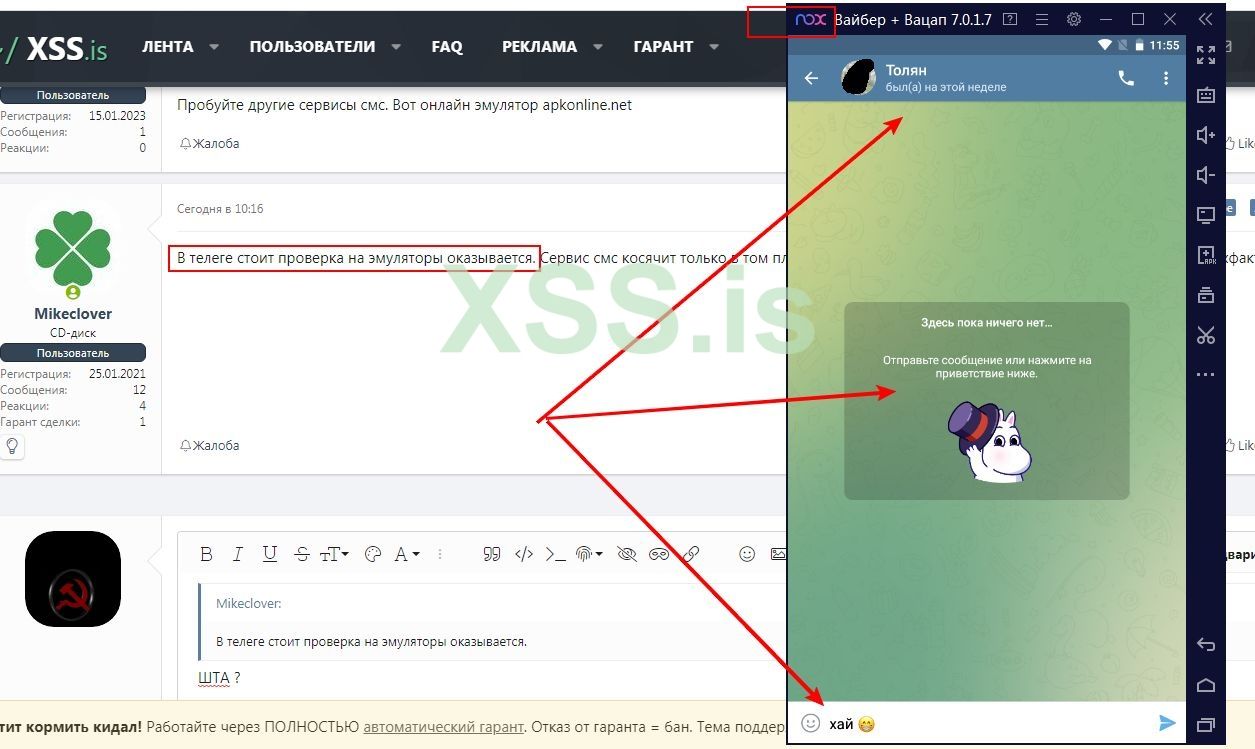This screenshot has height=749, width=1255.
Task: Open РЕКЛАМА menu in navbar
Action: click(x=539, y=46)
